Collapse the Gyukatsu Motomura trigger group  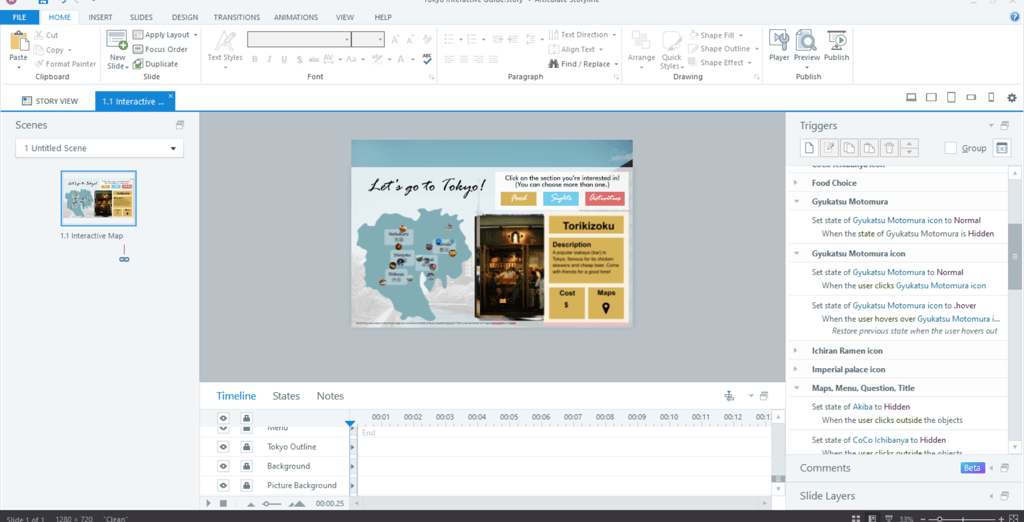pos(796,202)
